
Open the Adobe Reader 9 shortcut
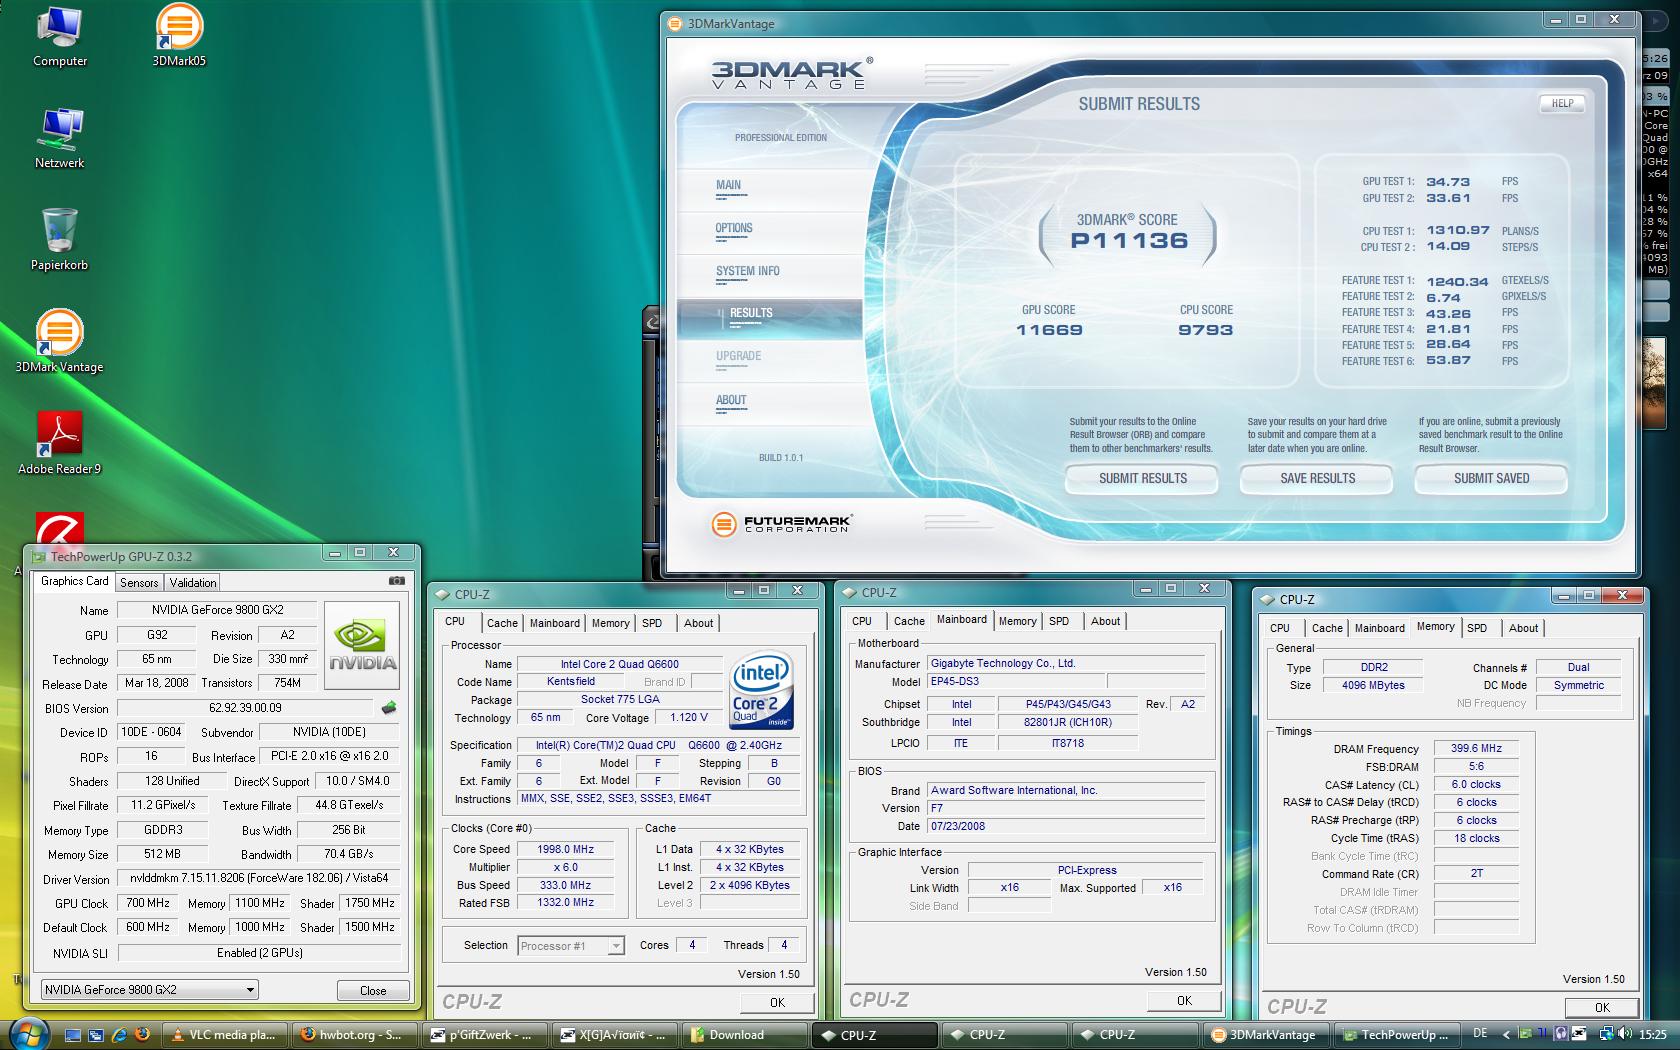coord(59,444)
